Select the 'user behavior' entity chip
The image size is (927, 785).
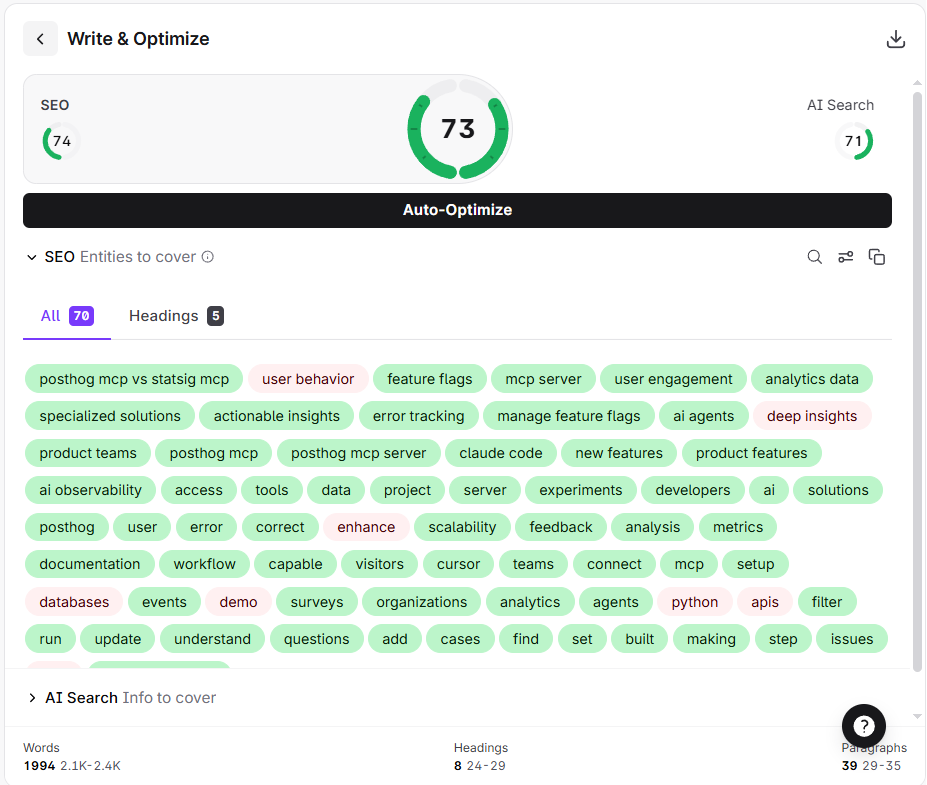(x=308, y=379)
